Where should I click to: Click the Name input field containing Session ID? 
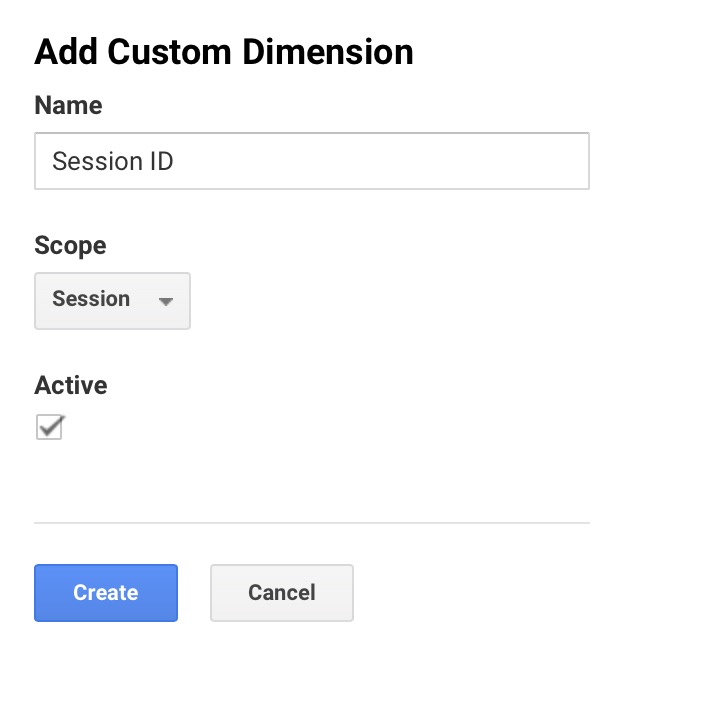[x=312, y=161]
